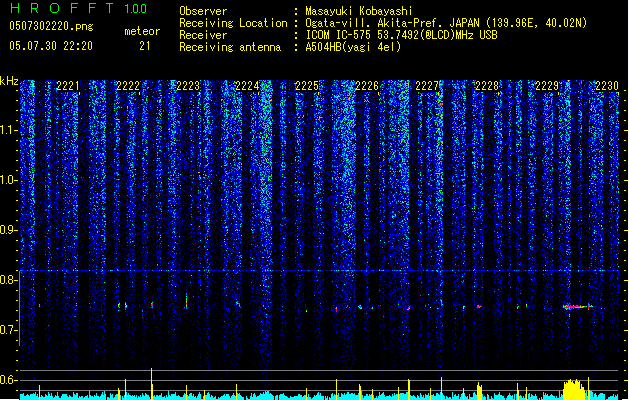The height and width of the screenshot is (400, 629).
Task: Click the 2222 time marker
Action: (128, 86)
